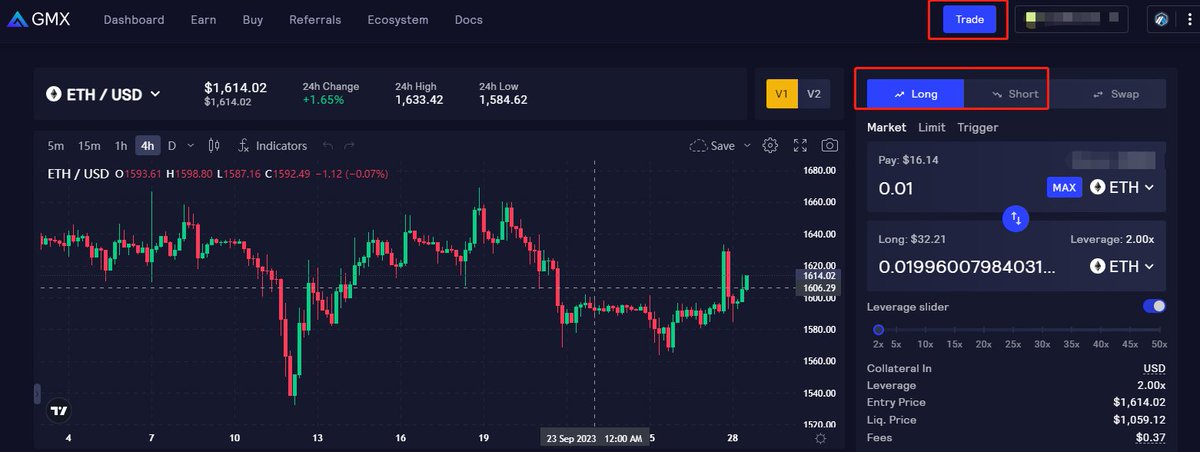
Task: Take a chart snapshot with camera icon
Action: point(829,146)
